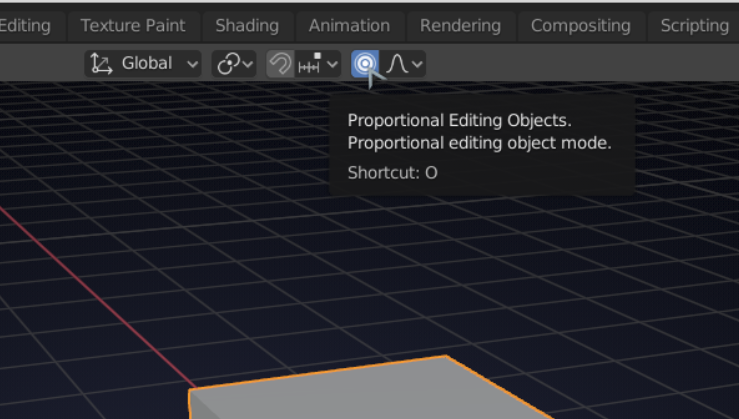
Task: Toggle the snapping magnet icon
Action: click(280, 64)
